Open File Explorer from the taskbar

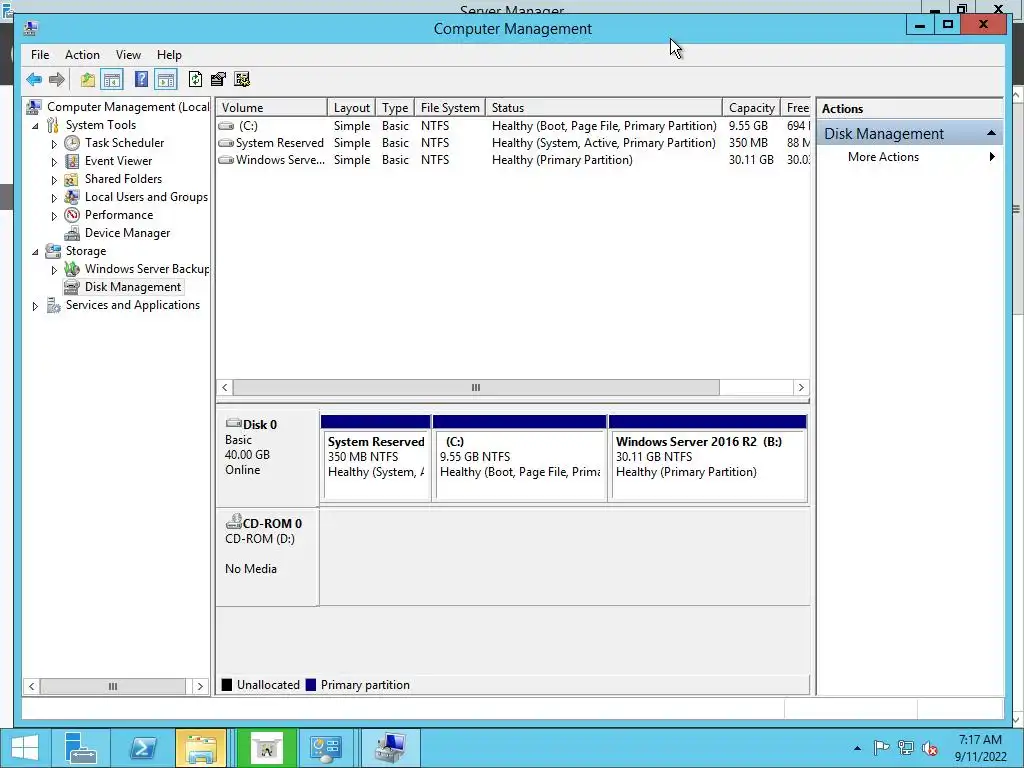(x=200, y=748)
